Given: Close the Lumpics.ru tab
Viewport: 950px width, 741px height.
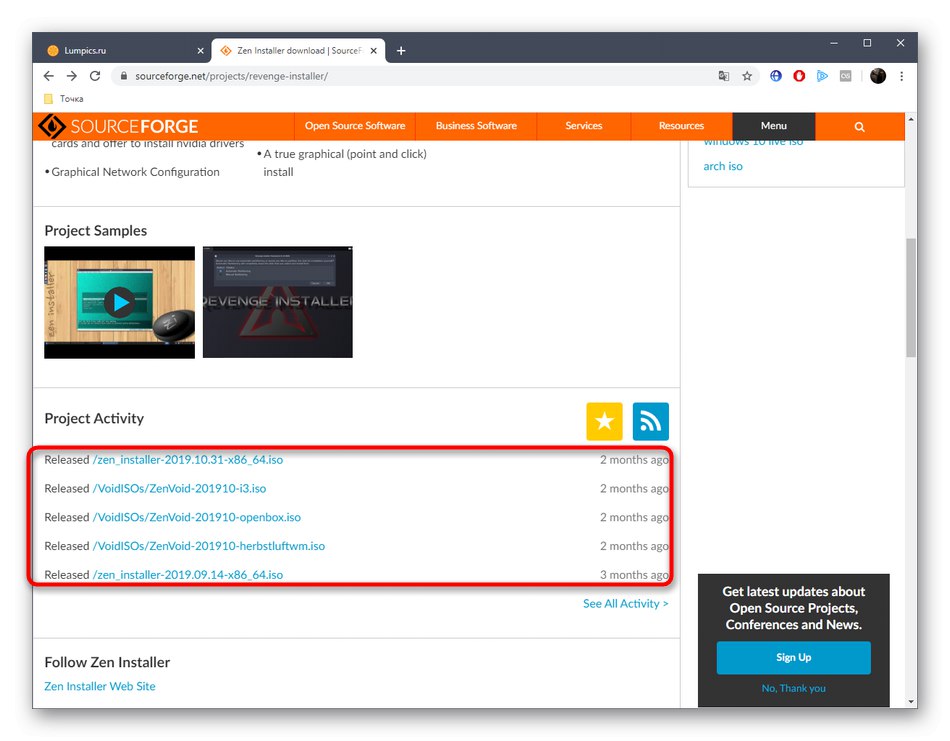Looking at the screenshot, I should 201,51.
